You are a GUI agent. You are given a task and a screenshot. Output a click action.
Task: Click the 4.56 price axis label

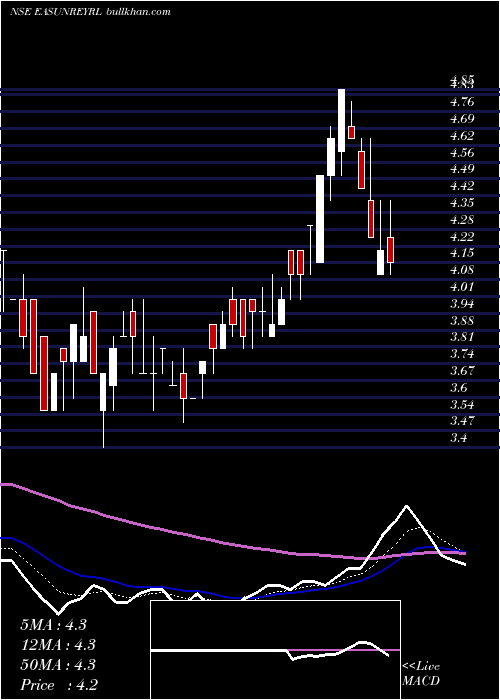pos(462,153)
